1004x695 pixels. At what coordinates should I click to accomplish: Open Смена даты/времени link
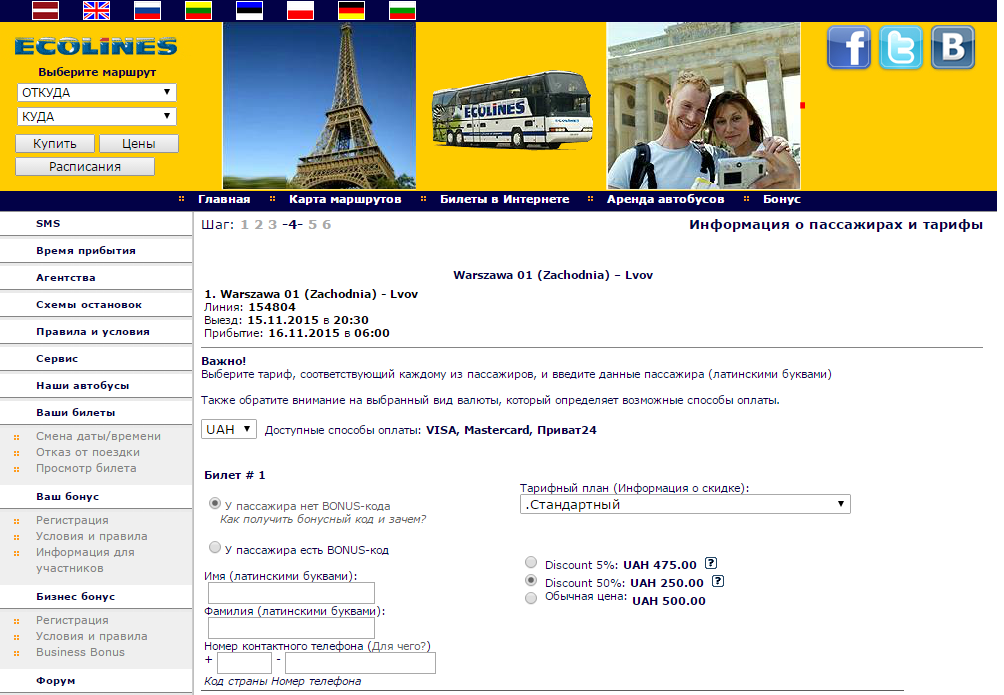point(99,436)
